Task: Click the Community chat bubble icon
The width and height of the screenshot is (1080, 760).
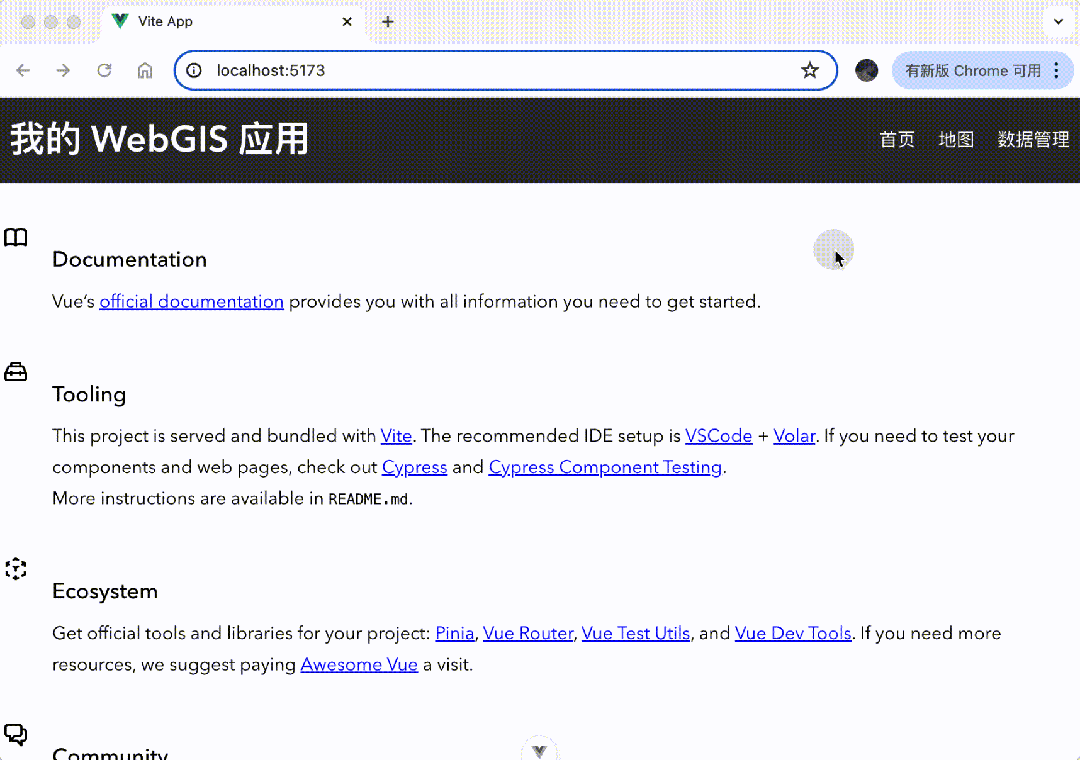Action: (x=15, y=734)
